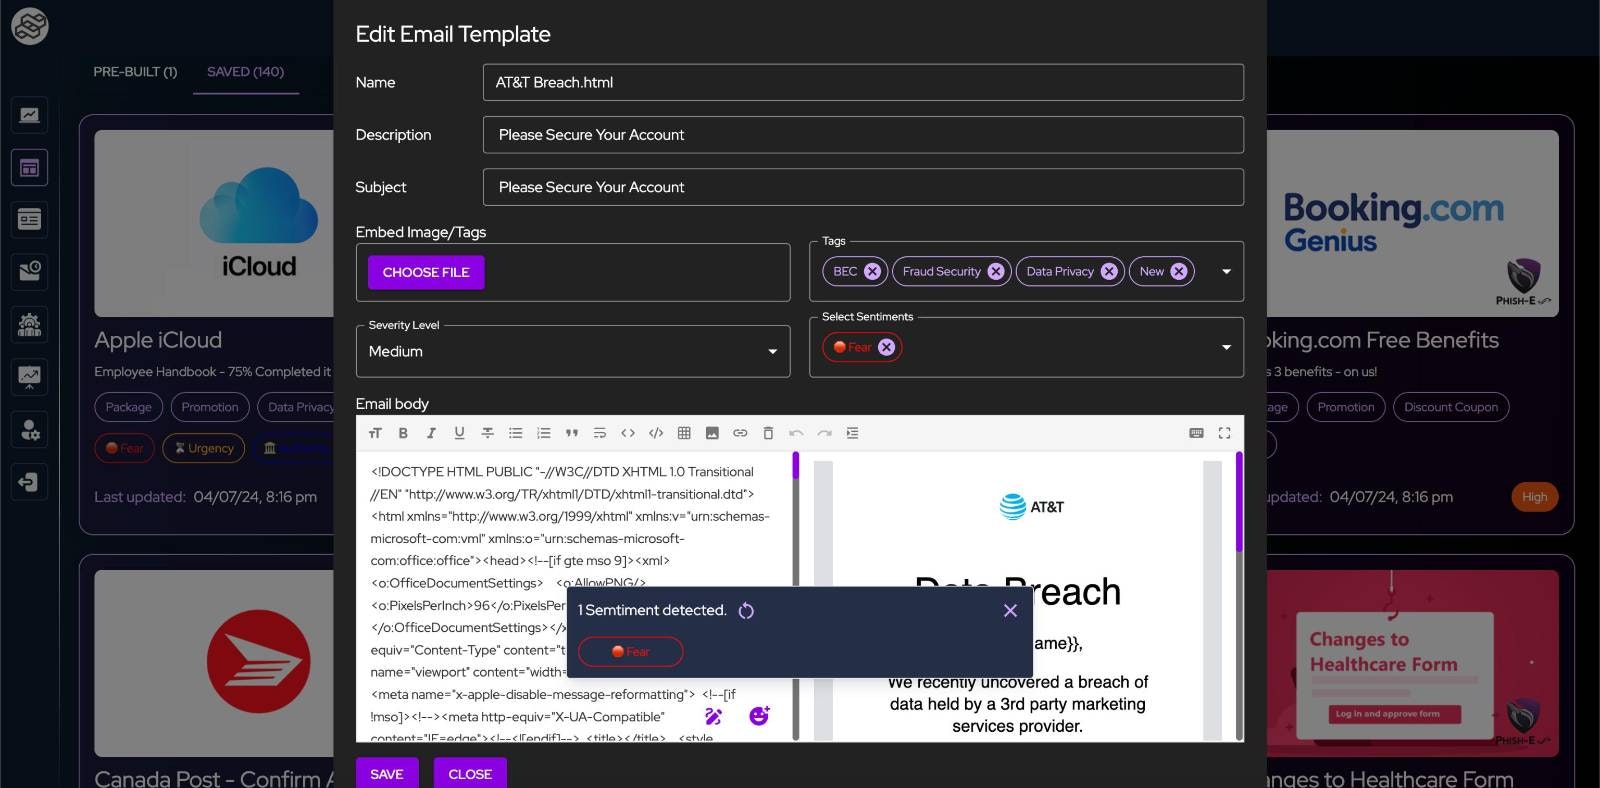The image size is (1600, 788).
Task: Switch to the SAVED (140) tab
Action: click(x=245, y=72)
